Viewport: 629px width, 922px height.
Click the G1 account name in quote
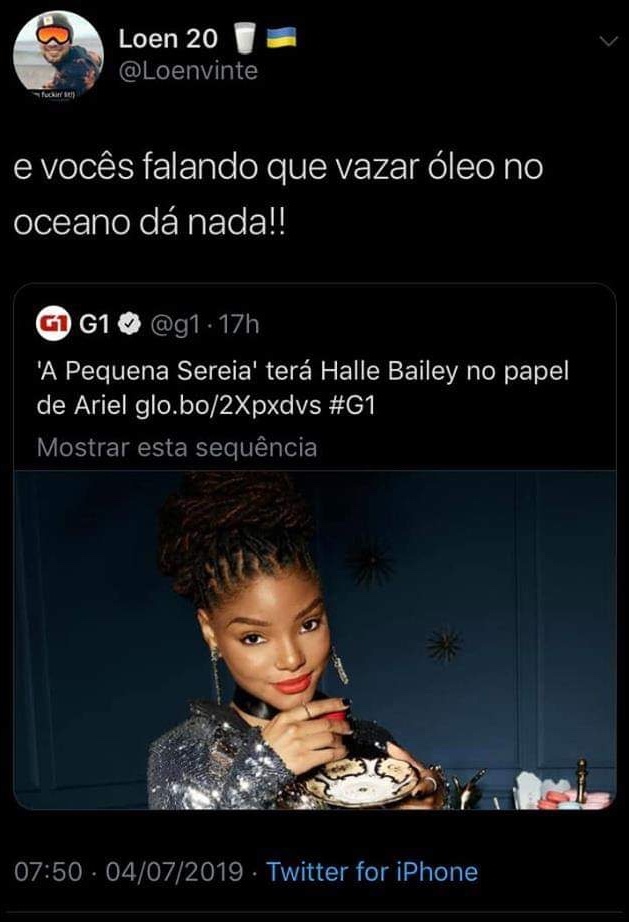click(94, 323)
